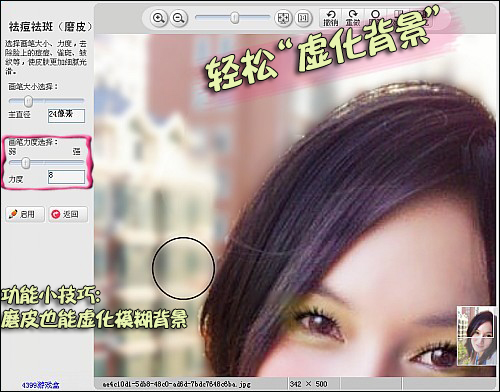Click the 重做 (redo) toolbar button
The width and height of the screenshot is (500, 392).
pos(353,18)
